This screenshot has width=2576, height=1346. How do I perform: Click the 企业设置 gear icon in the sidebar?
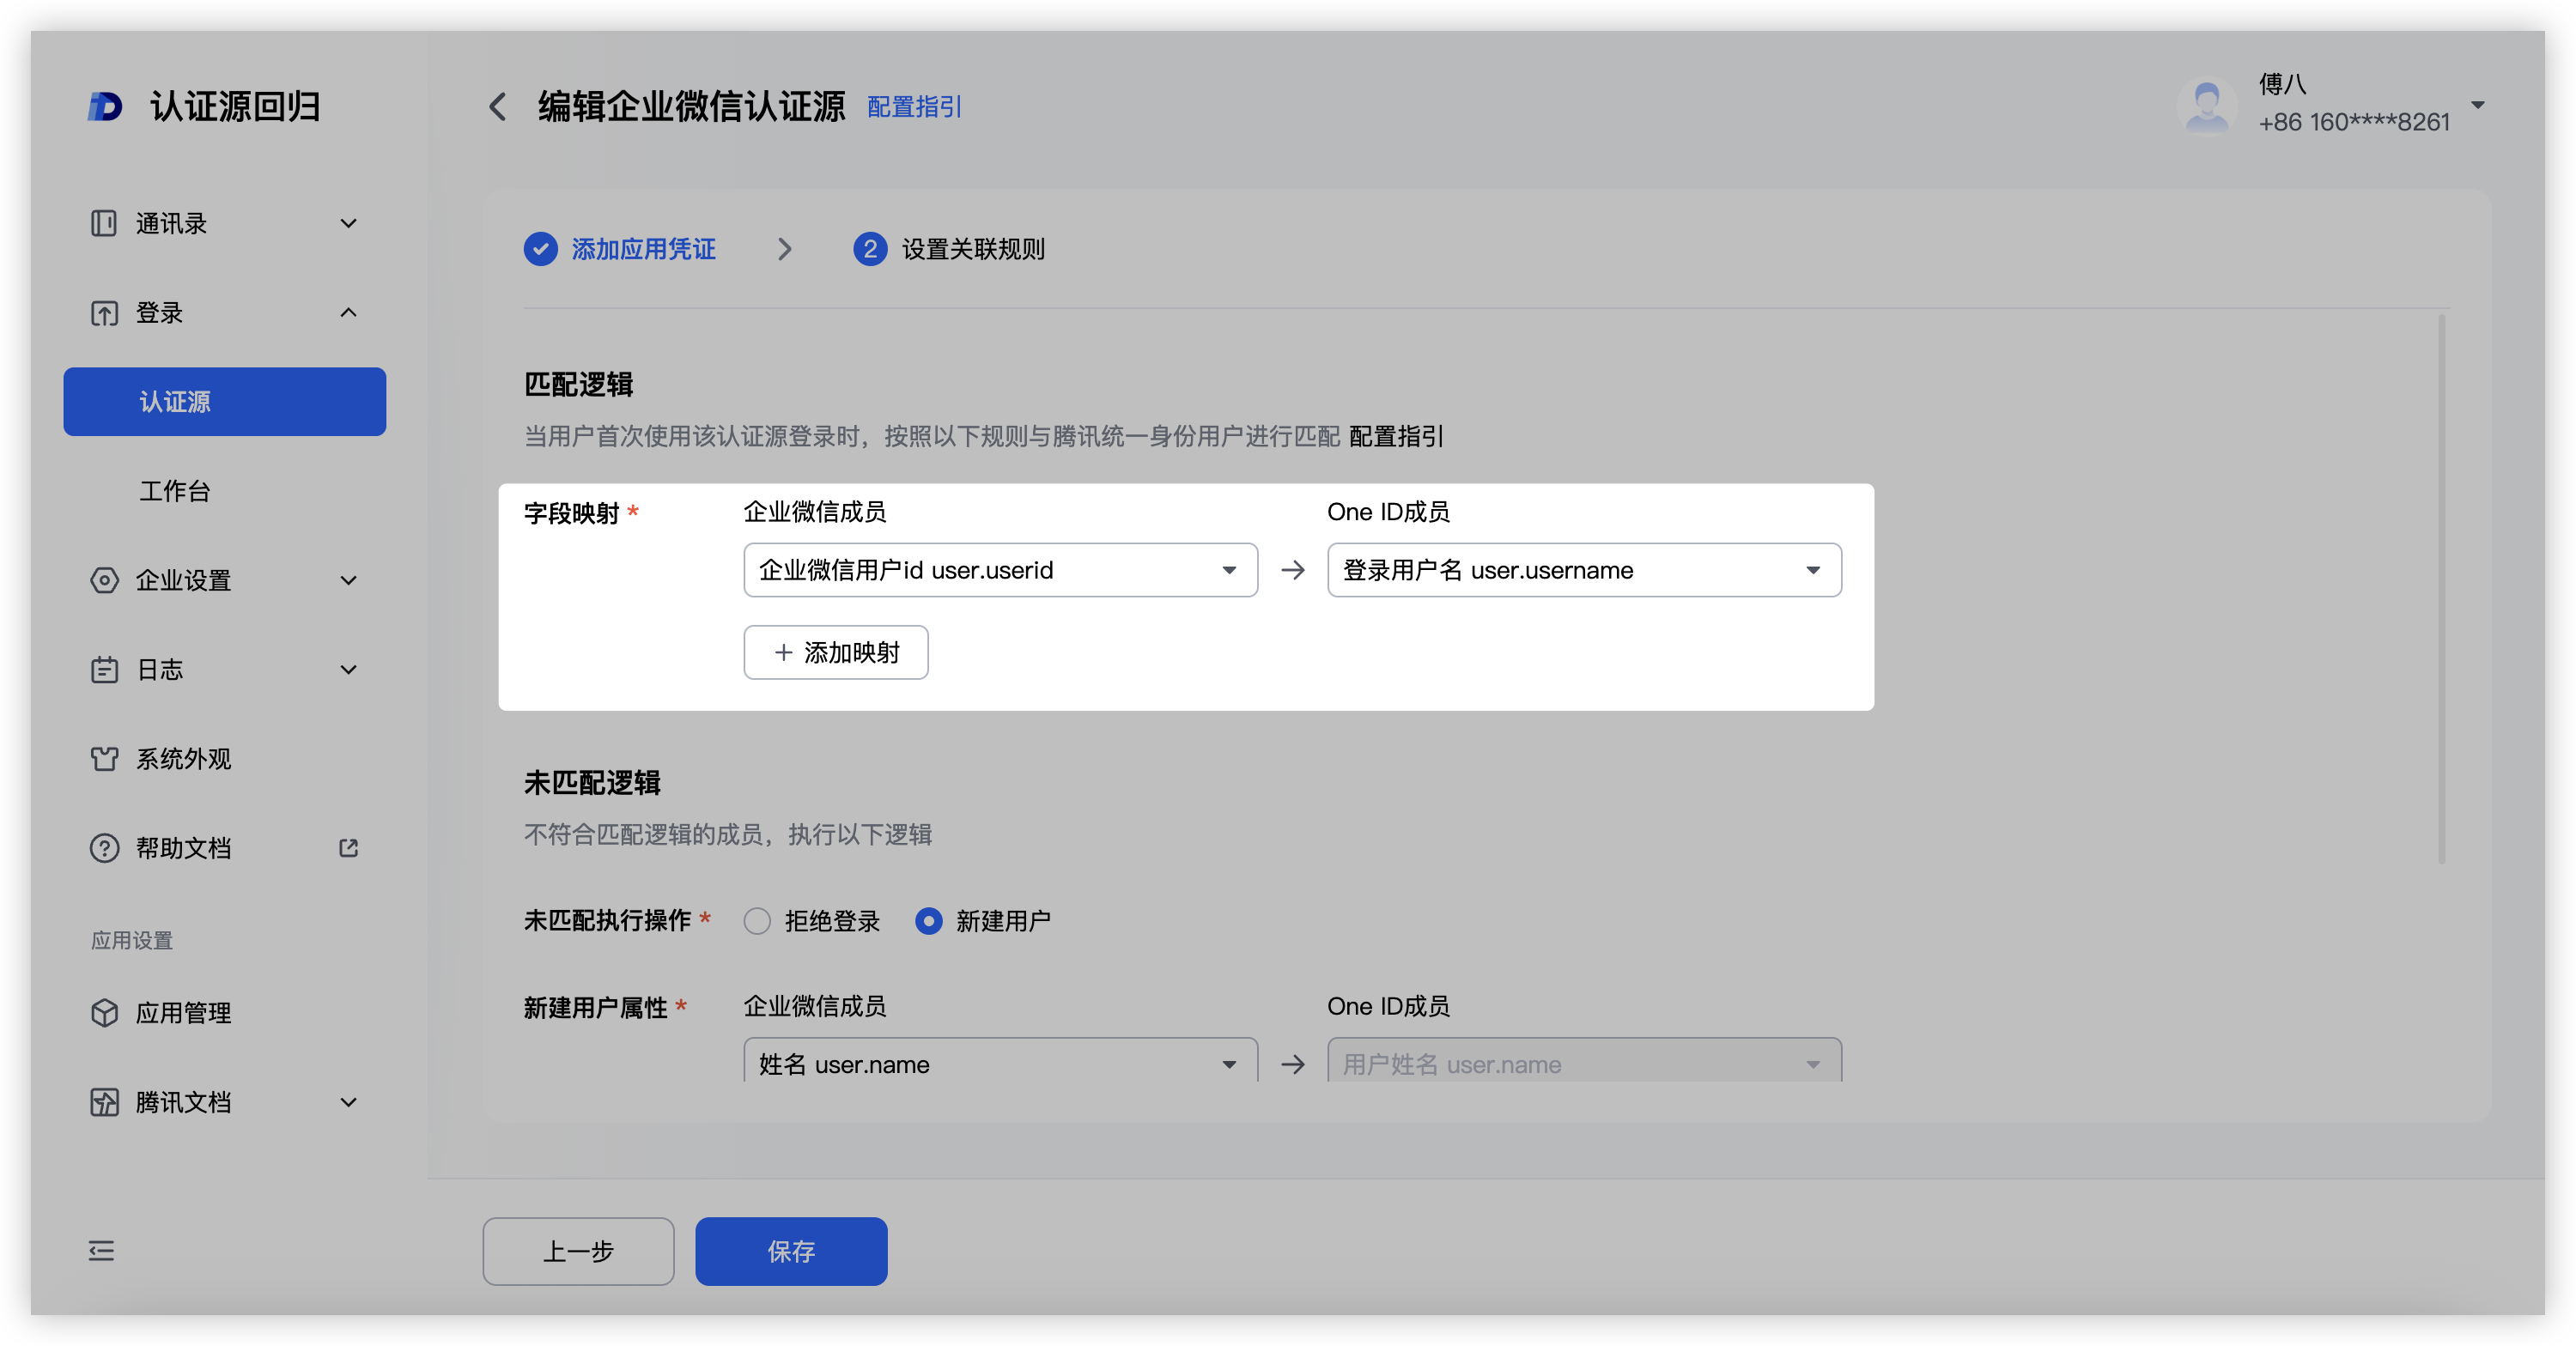[103, 580]
